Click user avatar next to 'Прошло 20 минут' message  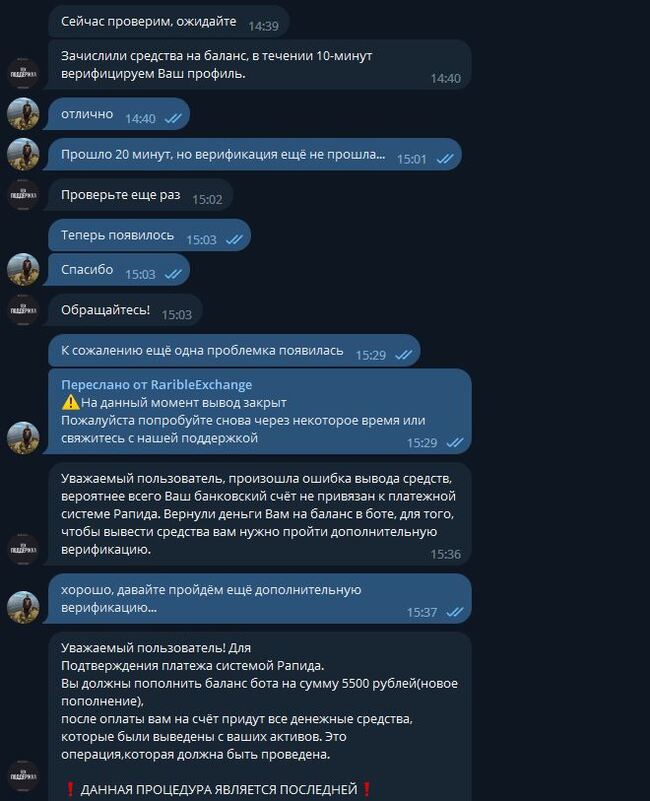click(23, 154)
